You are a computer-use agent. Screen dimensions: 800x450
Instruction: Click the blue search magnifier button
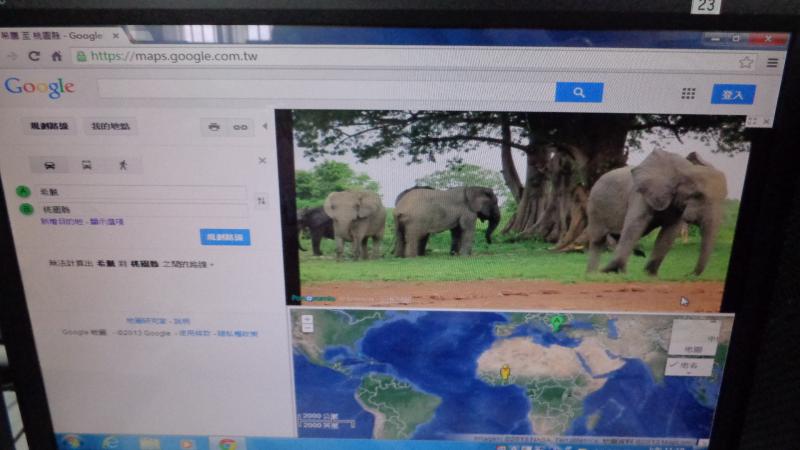[x=579, y=92]
